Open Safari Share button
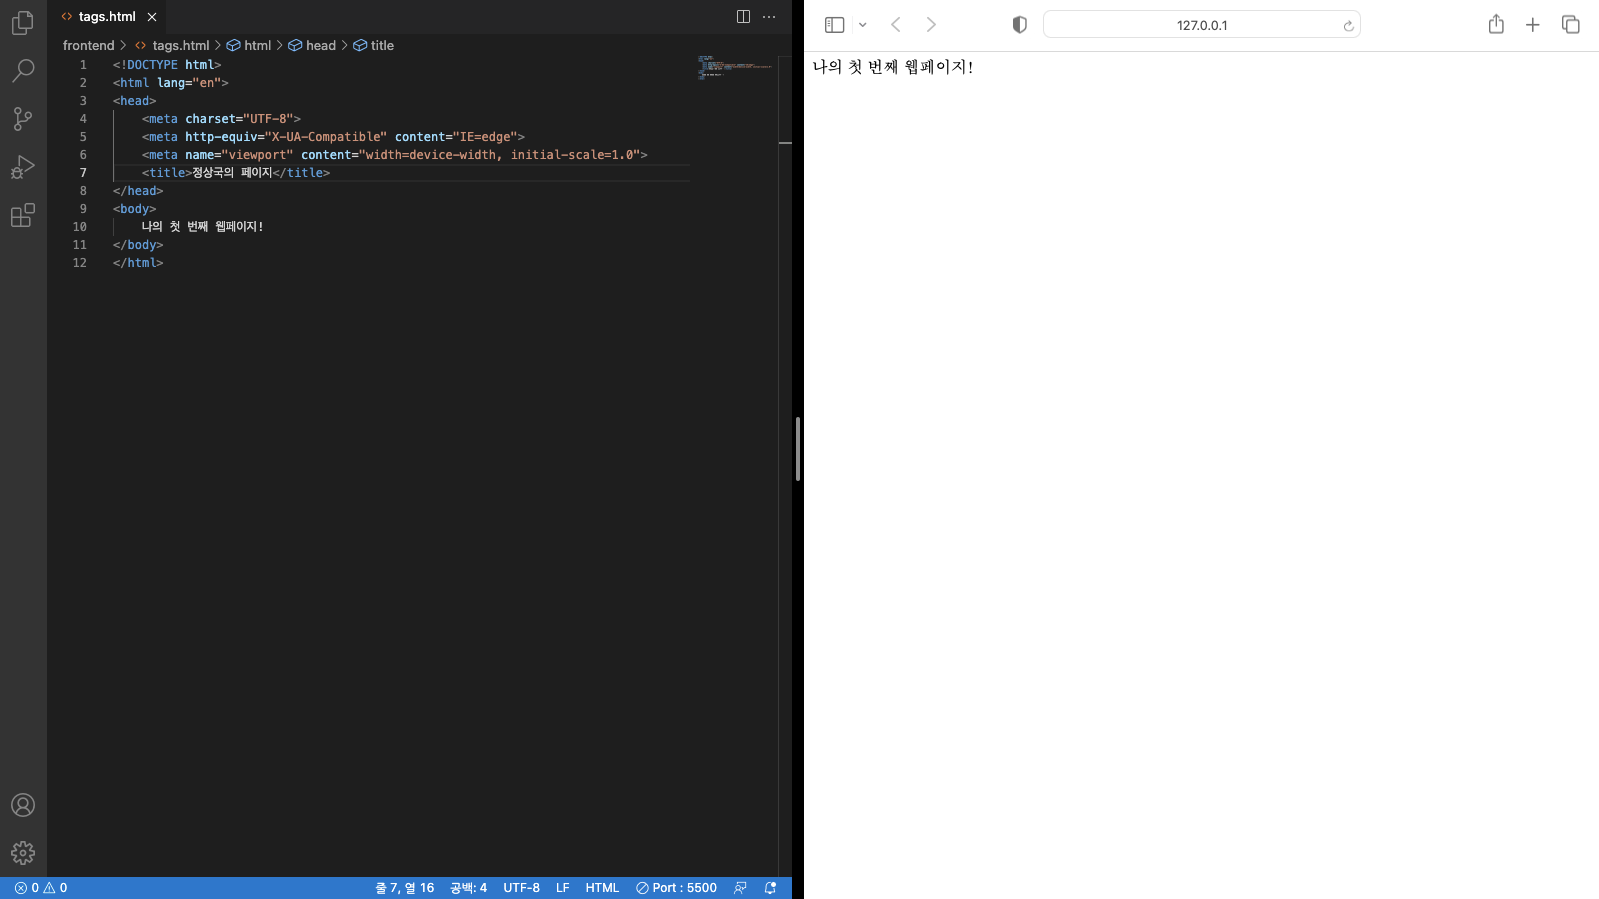This screenshot has width=1599, height=899. pos(1496,25)
